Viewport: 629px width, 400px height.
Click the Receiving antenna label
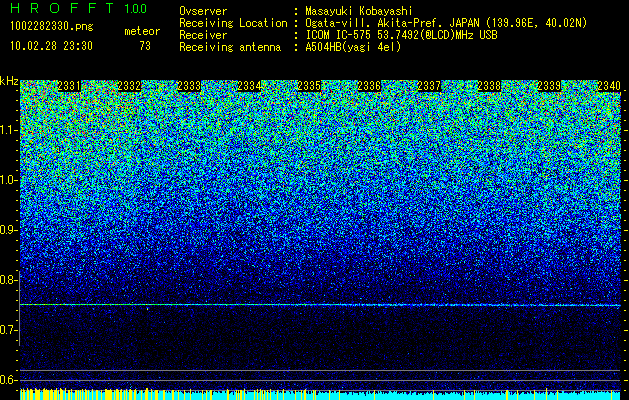point(230,47)
